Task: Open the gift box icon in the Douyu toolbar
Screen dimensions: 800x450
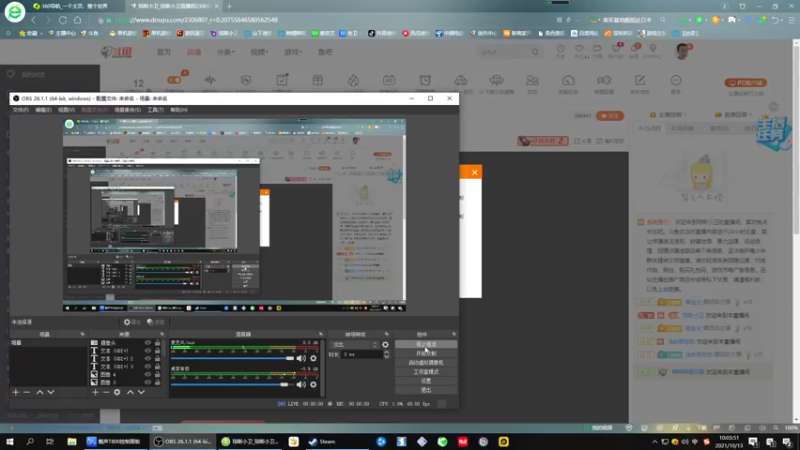Action: pos(317,80)
